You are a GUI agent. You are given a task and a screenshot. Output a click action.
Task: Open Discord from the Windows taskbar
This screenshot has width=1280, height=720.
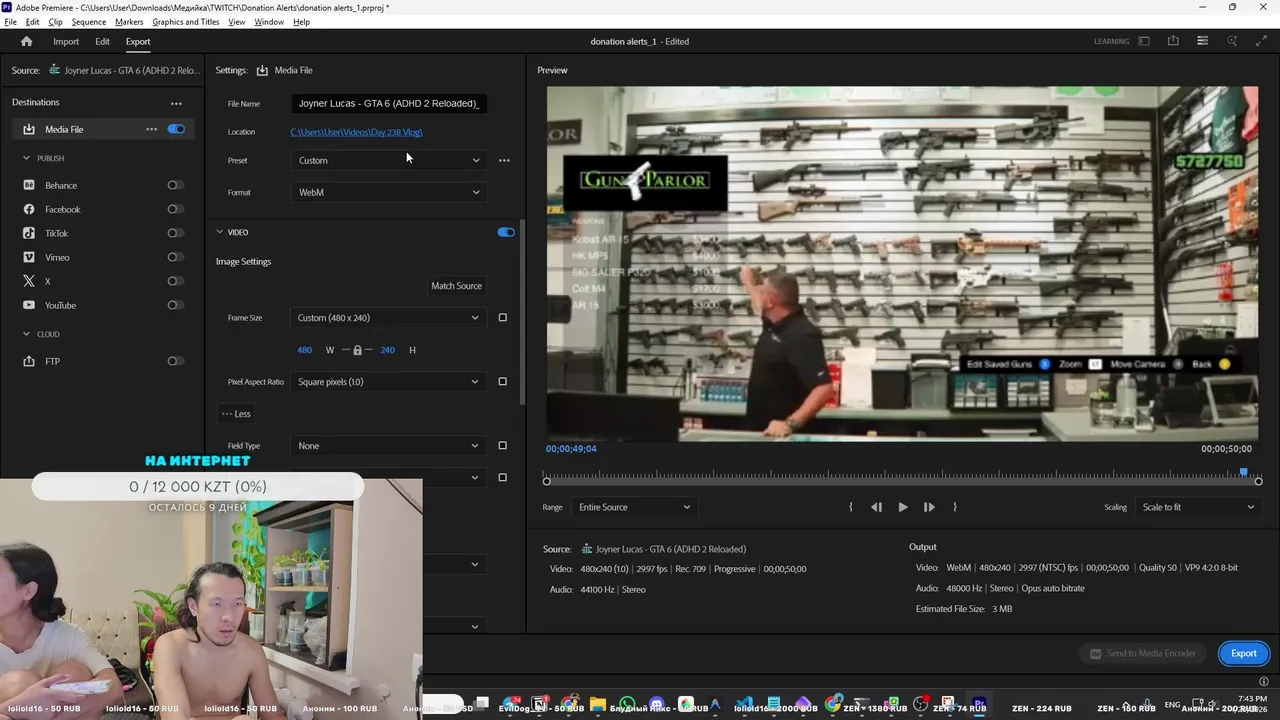pos(657,704)
